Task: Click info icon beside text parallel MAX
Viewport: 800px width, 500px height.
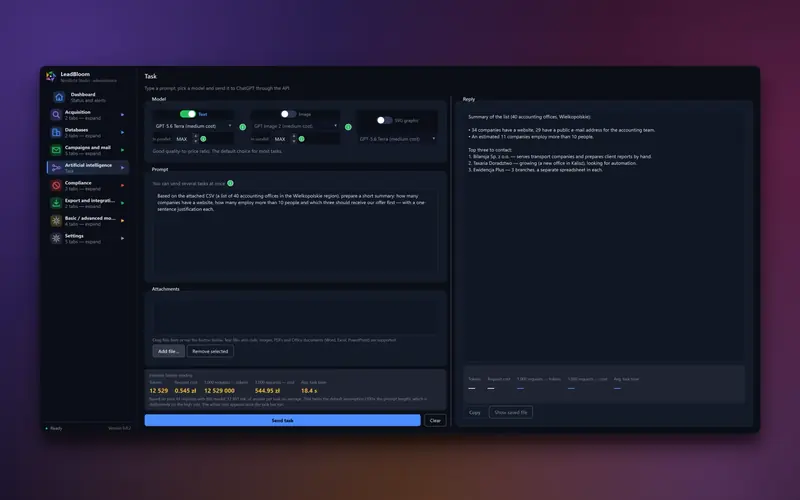Action: [203, 139]
